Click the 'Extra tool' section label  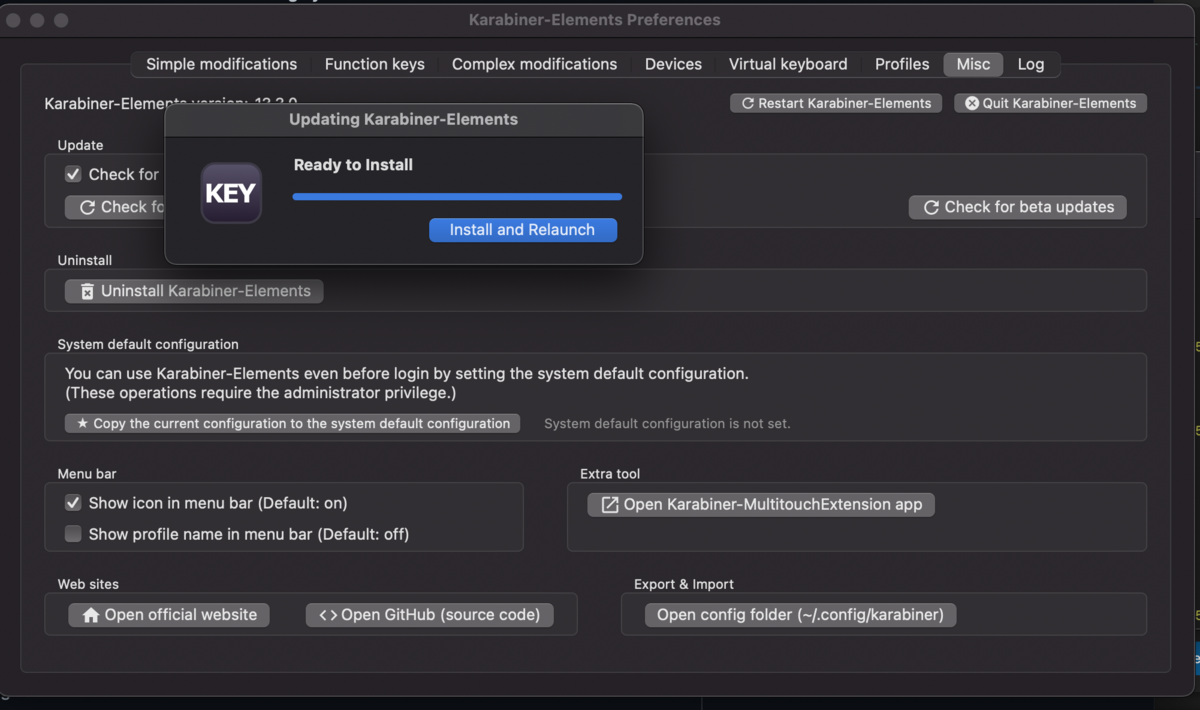[x=610, y=474]
